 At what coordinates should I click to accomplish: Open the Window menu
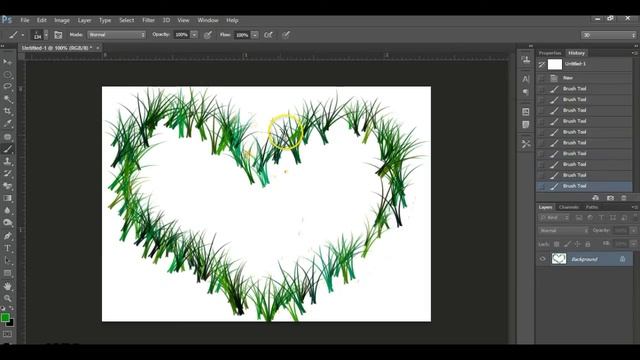pyautogui.click(x=208, y=20)
